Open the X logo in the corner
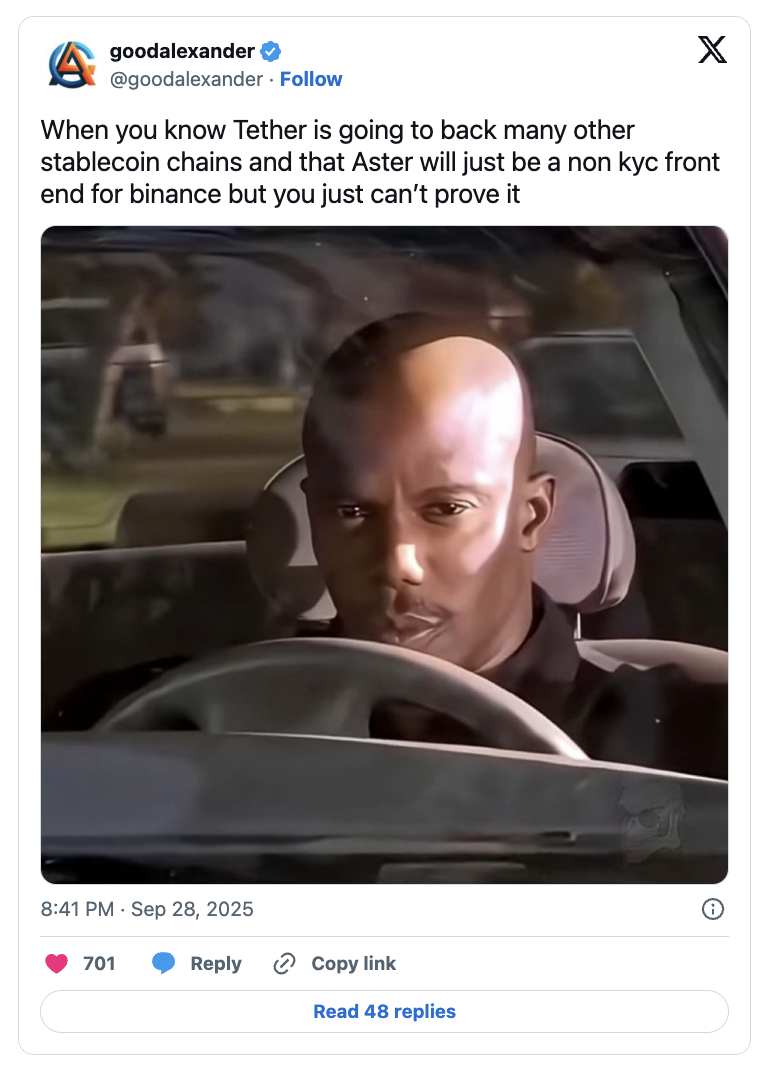The width and height of the screenshot is (766, 1070). pyautogui.click(x=712, y=50)
